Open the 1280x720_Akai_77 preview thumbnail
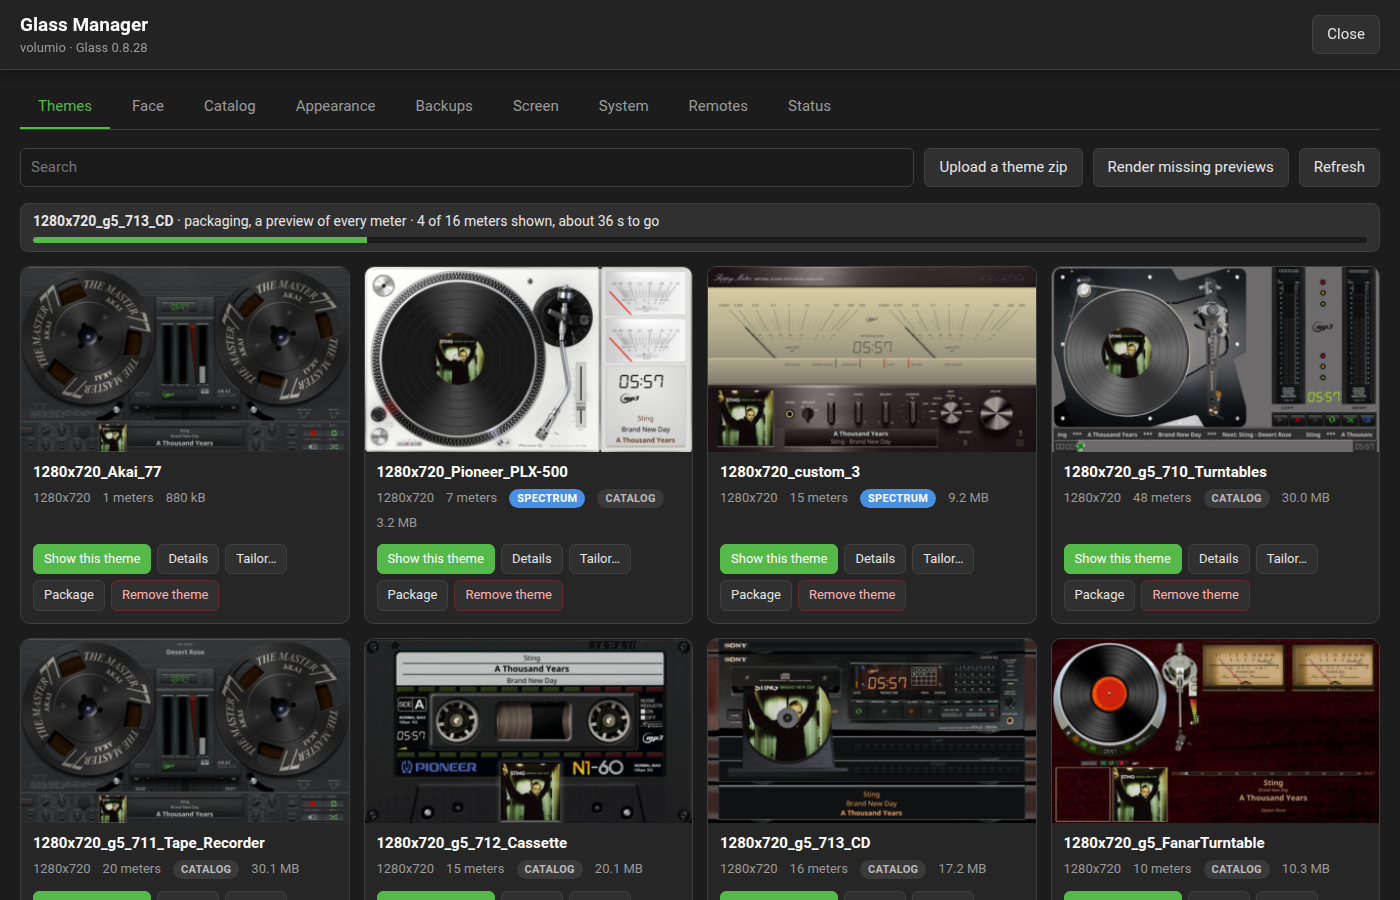Image resolution: width=1400 pixels, height=900 pixels. tap(185, 359)
